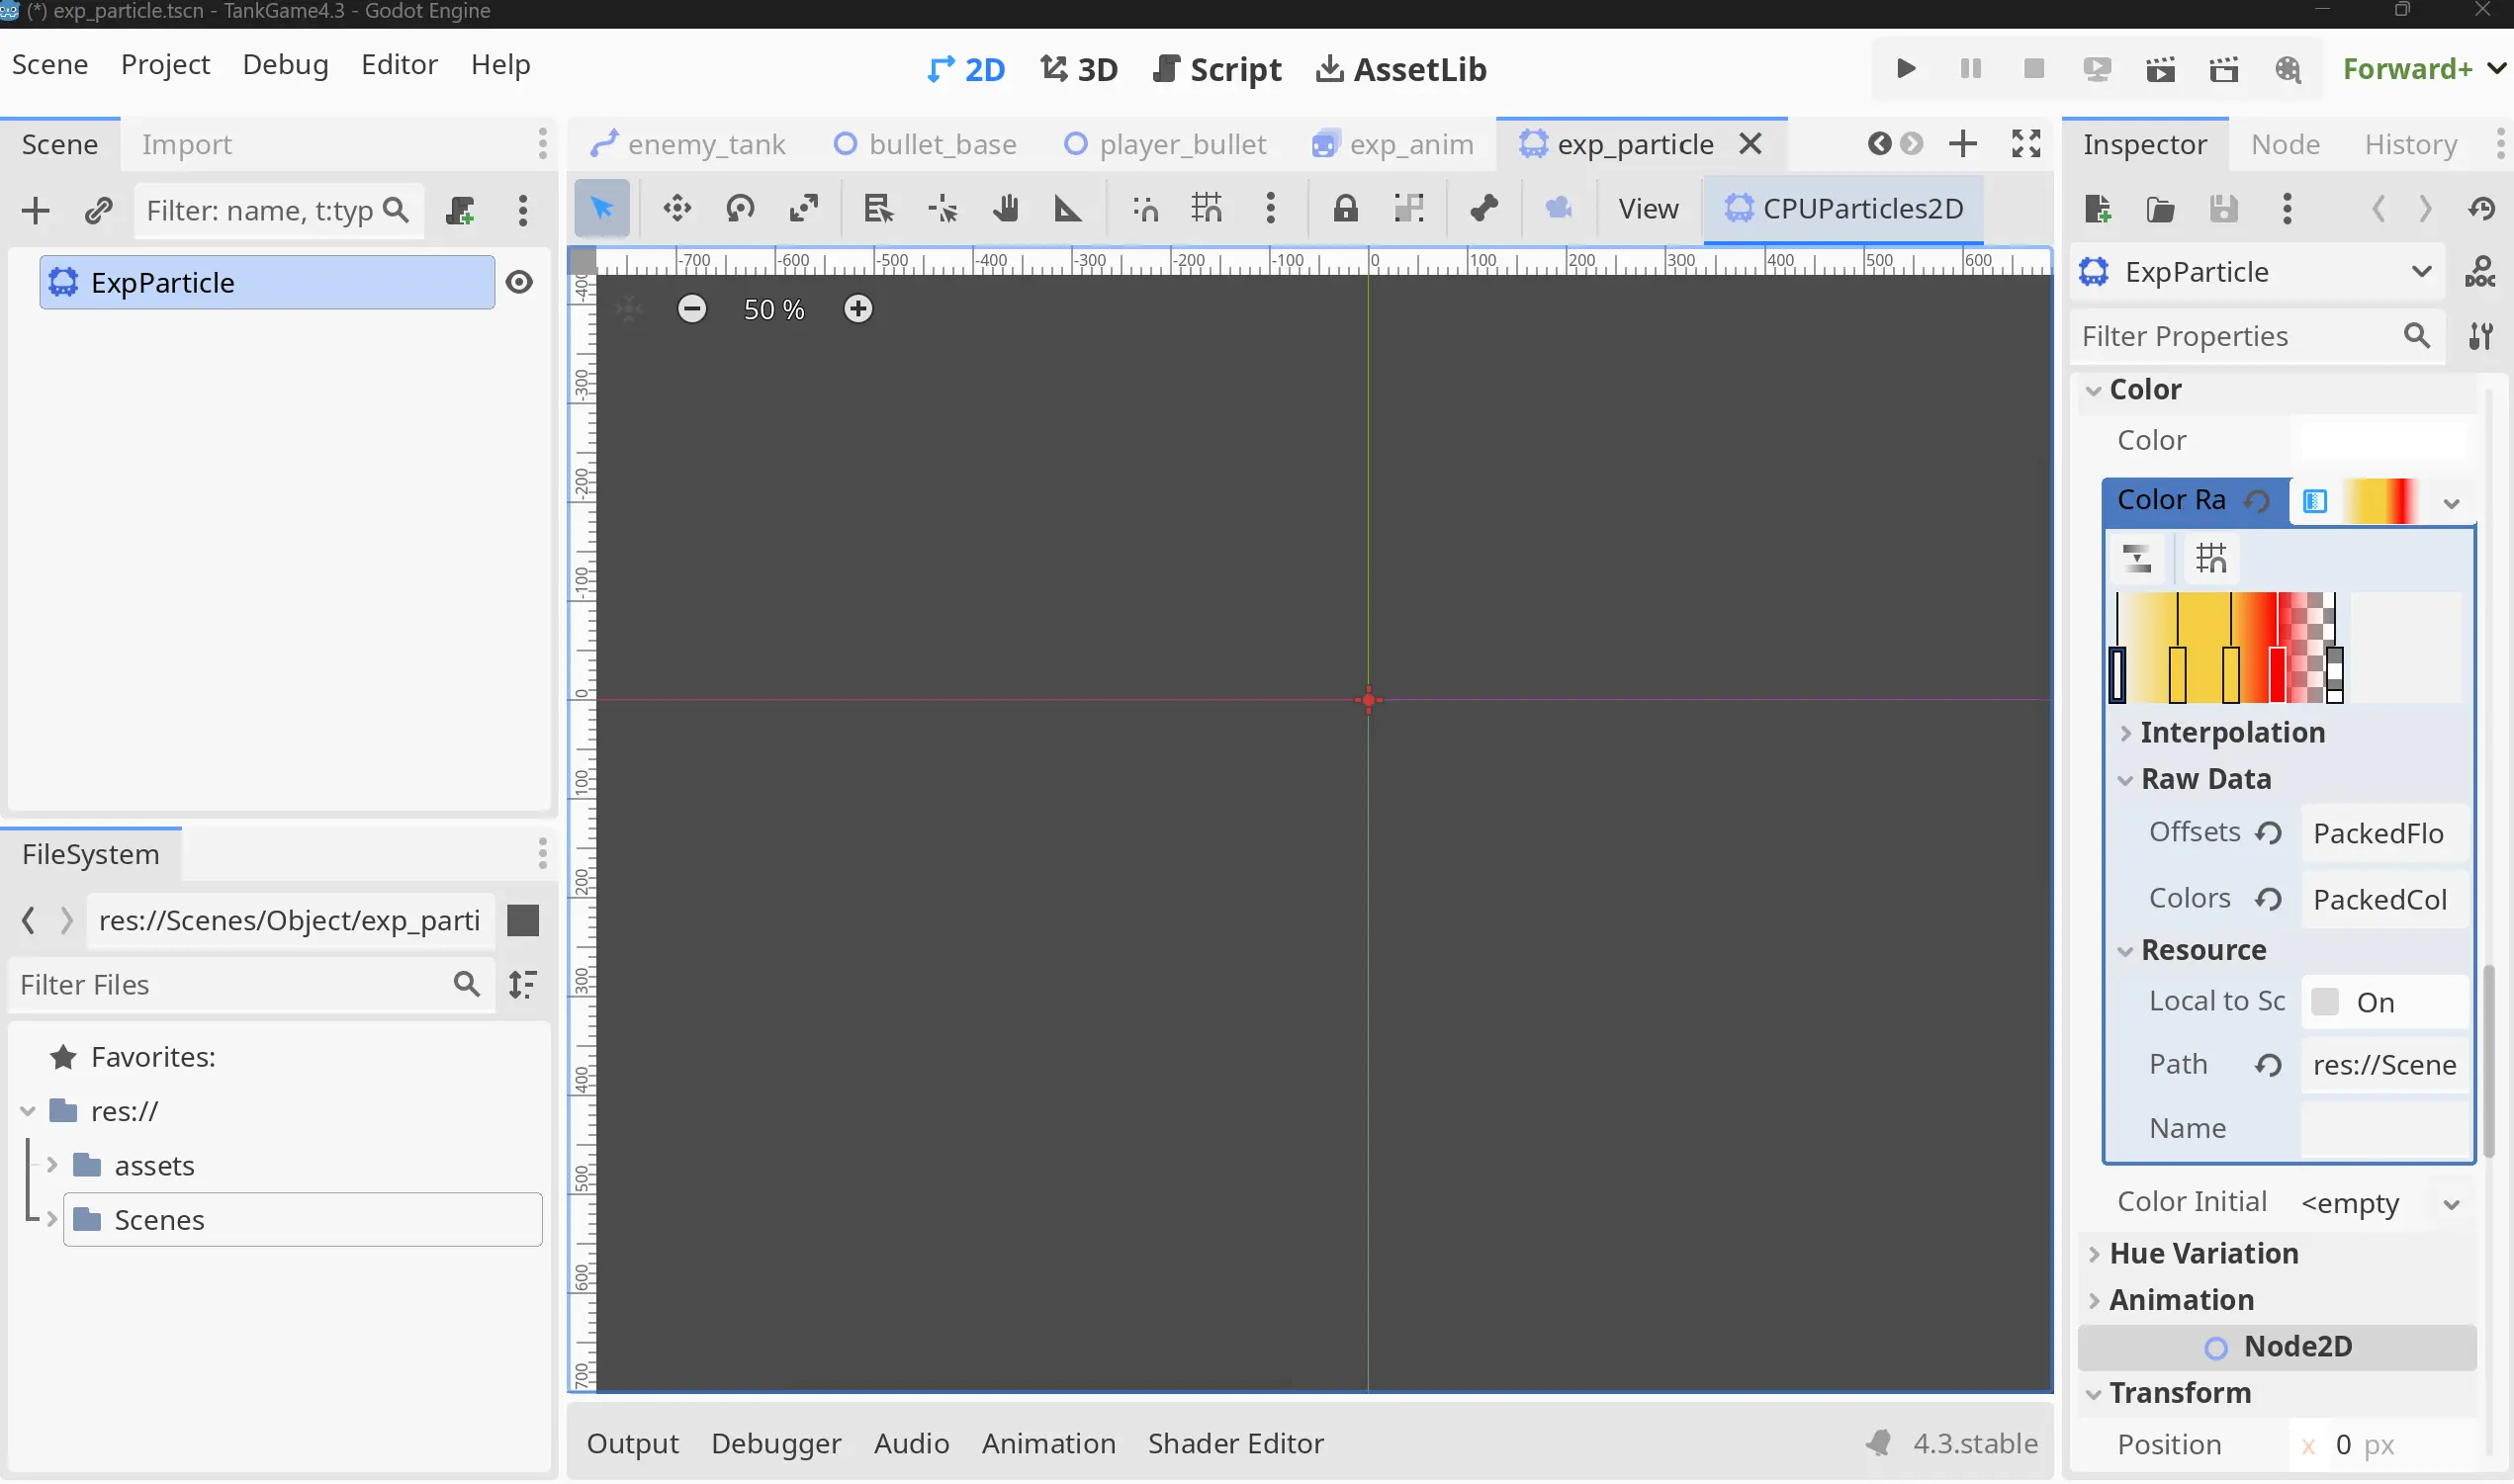Open the Forward+ renderer dropdown
Image resolution: width=2514 pixels, height=1484 pixels.
pos(2424,68)
